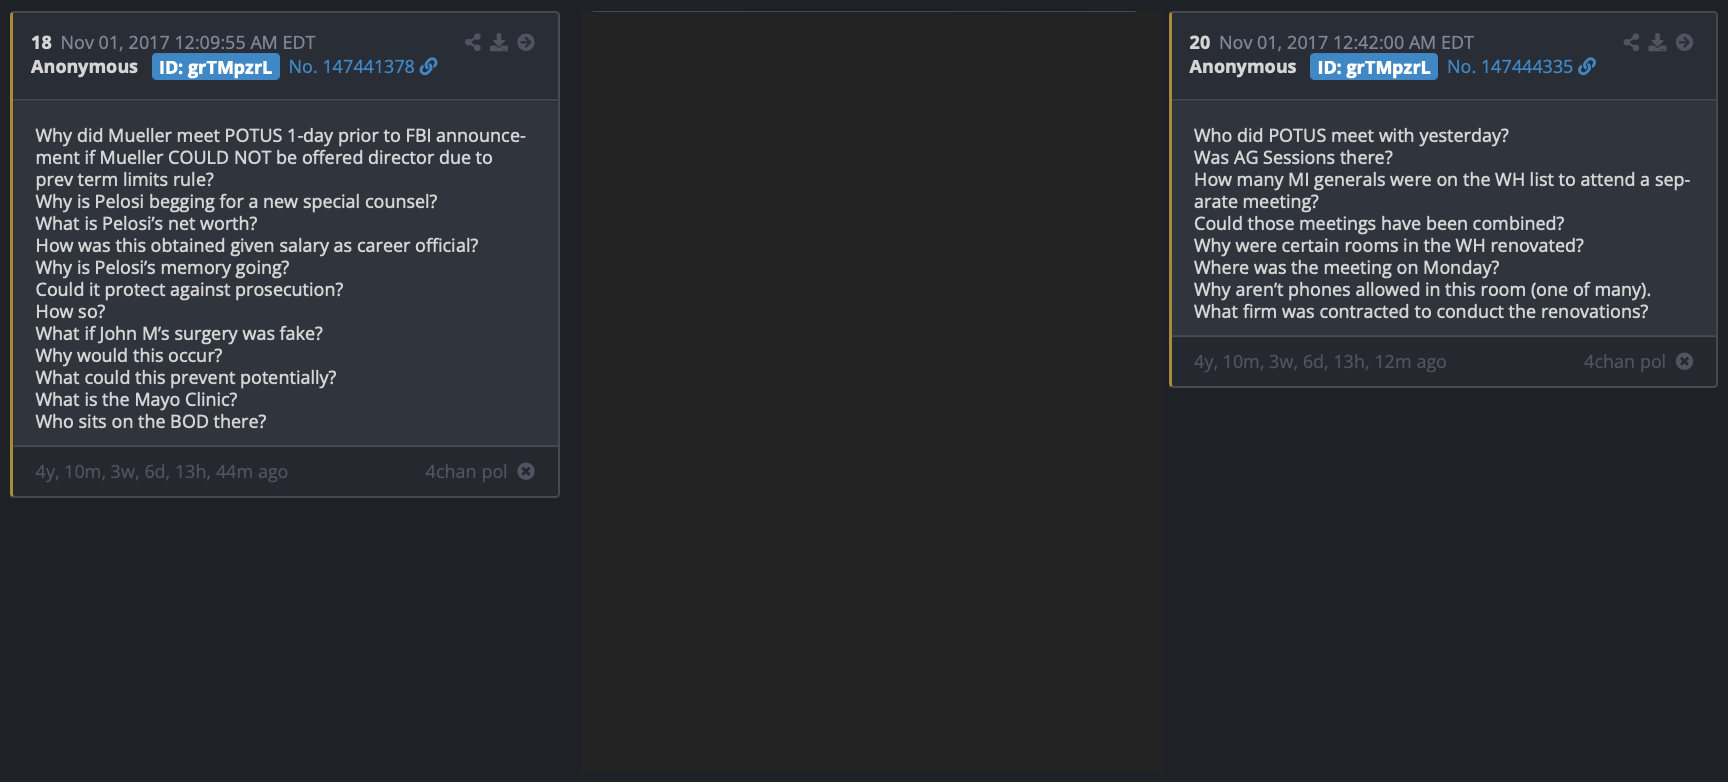This screenshot has width=1728, height=782.
Task: Click arrow circle icon on post 18
Action: point(526,42)
